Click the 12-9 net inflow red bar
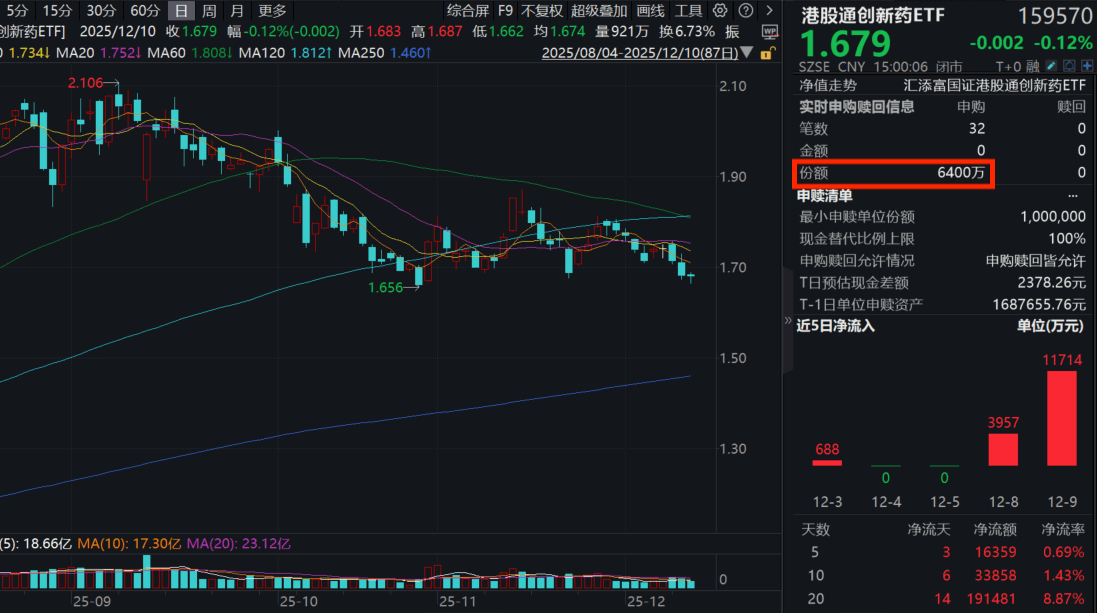Viewport: 1097px width, 613px height. pyautogui.click(x=1061, y=418)
